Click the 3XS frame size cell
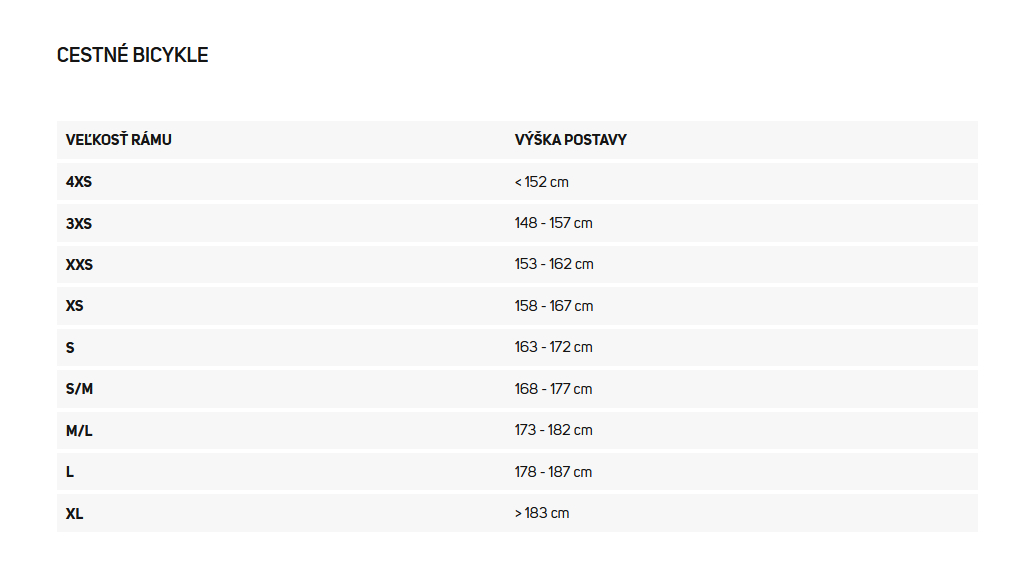The width and height of the screenshot is (1024, 570). (79, 223)
